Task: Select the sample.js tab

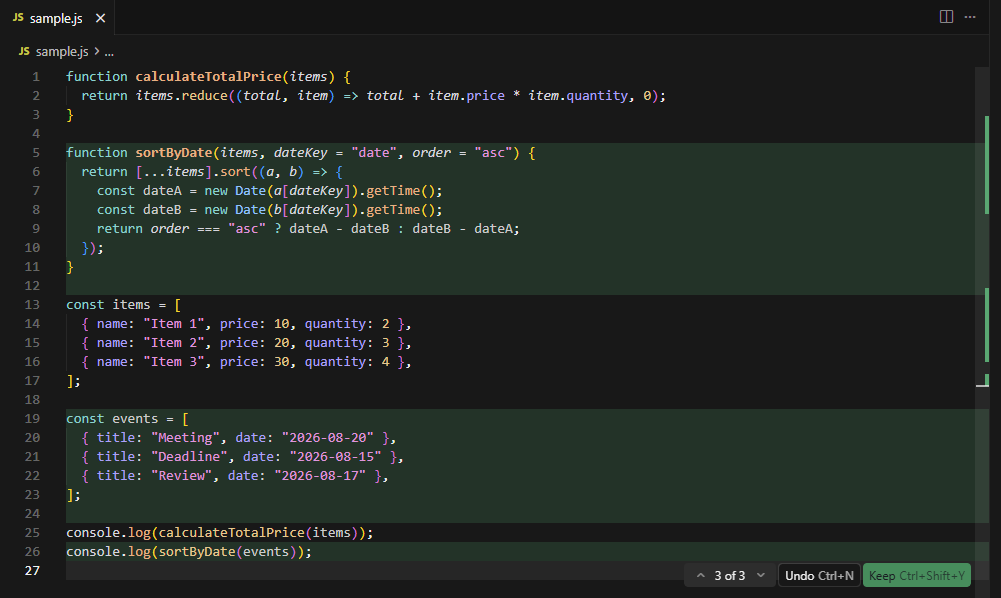Action: (x=57, y=18)
